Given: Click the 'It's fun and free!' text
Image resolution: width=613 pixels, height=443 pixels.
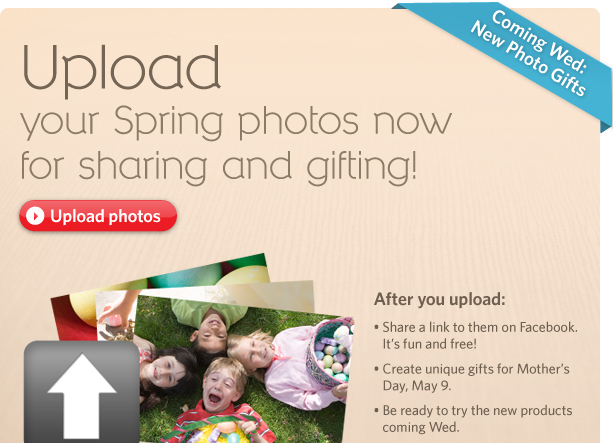Looking at the screenshot, I should [x=429, y=344].
